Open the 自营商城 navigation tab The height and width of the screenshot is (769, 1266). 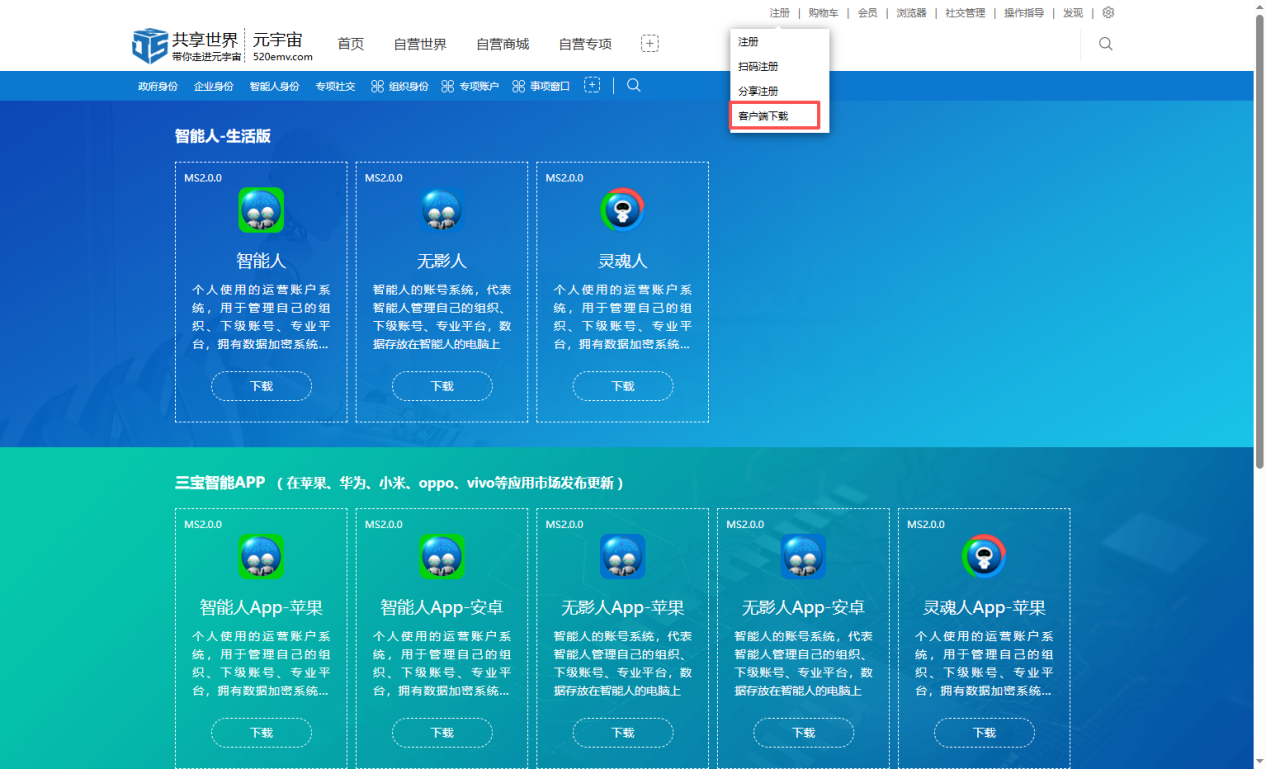tap(502, 44)
